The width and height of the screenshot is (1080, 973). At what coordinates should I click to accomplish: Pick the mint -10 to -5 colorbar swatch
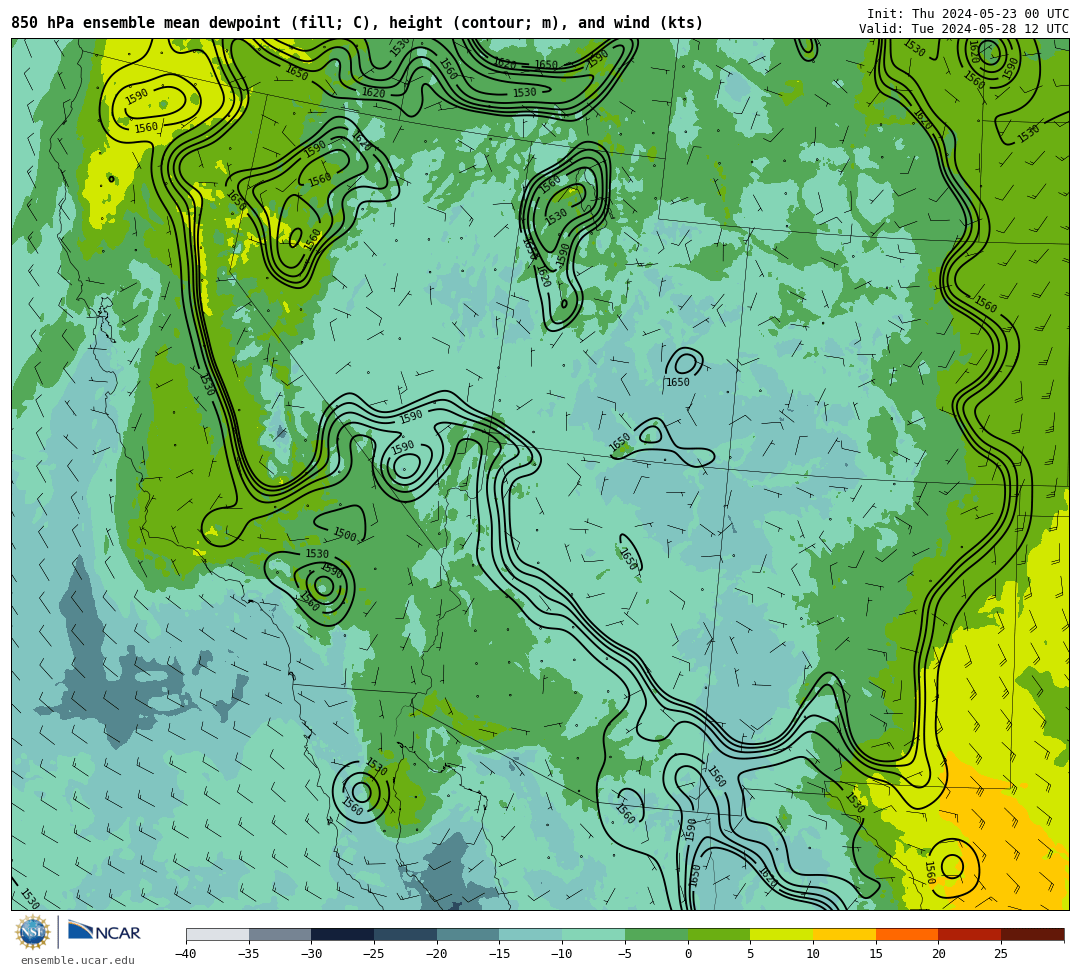(594, 934)
